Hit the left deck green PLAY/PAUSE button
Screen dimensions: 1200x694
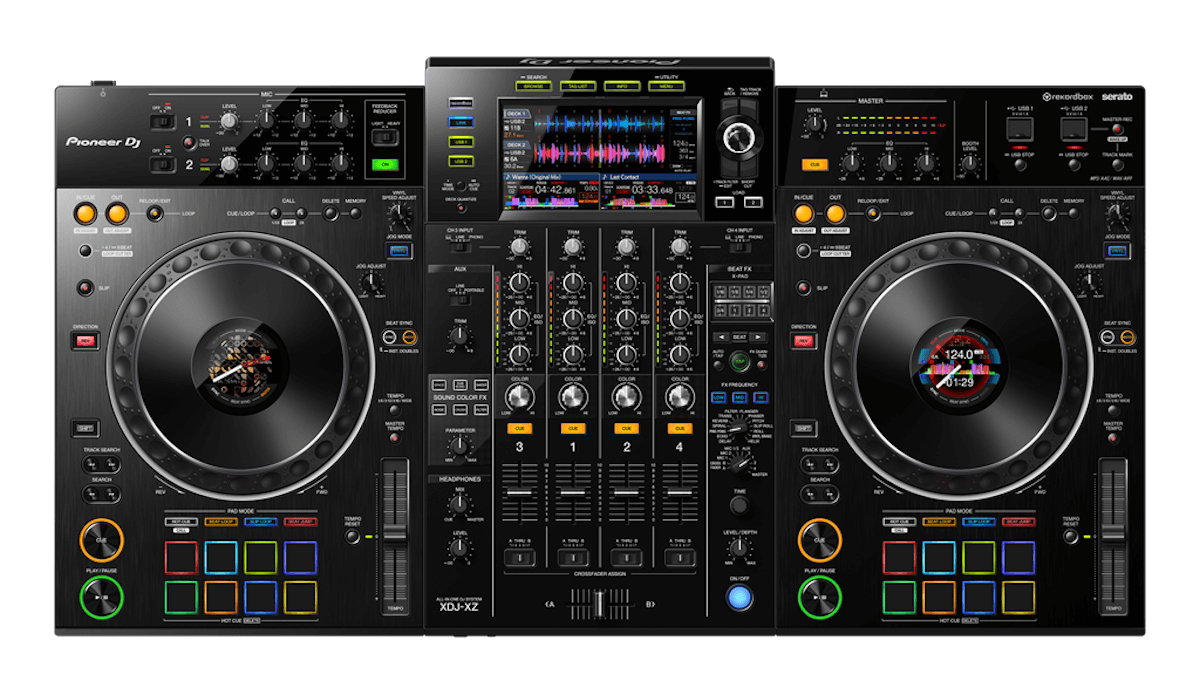(102, 599)
